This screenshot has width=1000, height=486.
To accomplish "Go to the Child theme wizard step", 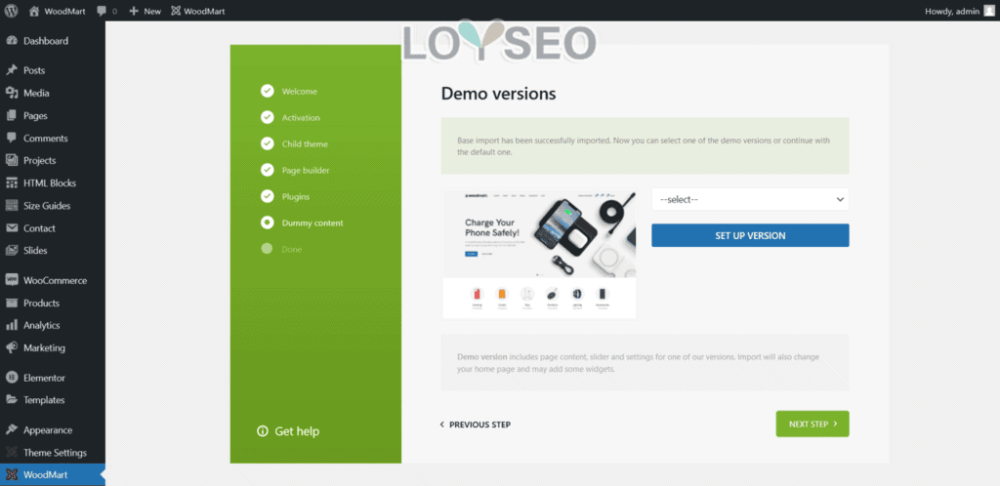I will tap(305, 144).
